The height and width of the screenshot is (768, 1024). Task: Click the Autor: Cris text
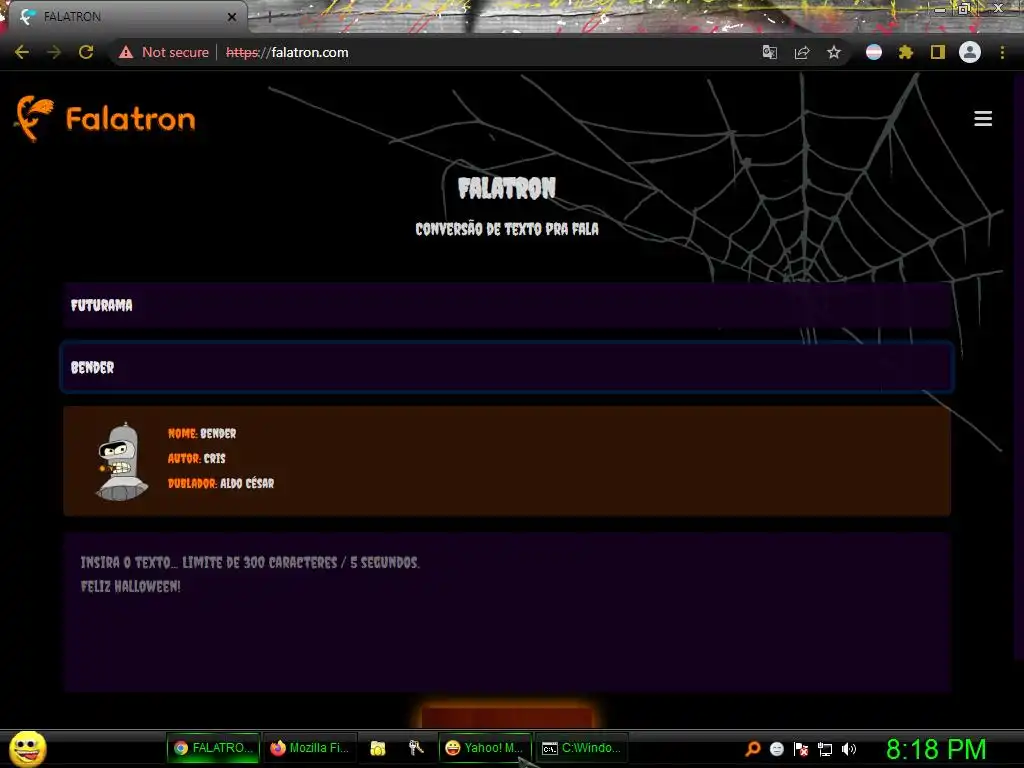pyautogui.click(x=197, y=458)
